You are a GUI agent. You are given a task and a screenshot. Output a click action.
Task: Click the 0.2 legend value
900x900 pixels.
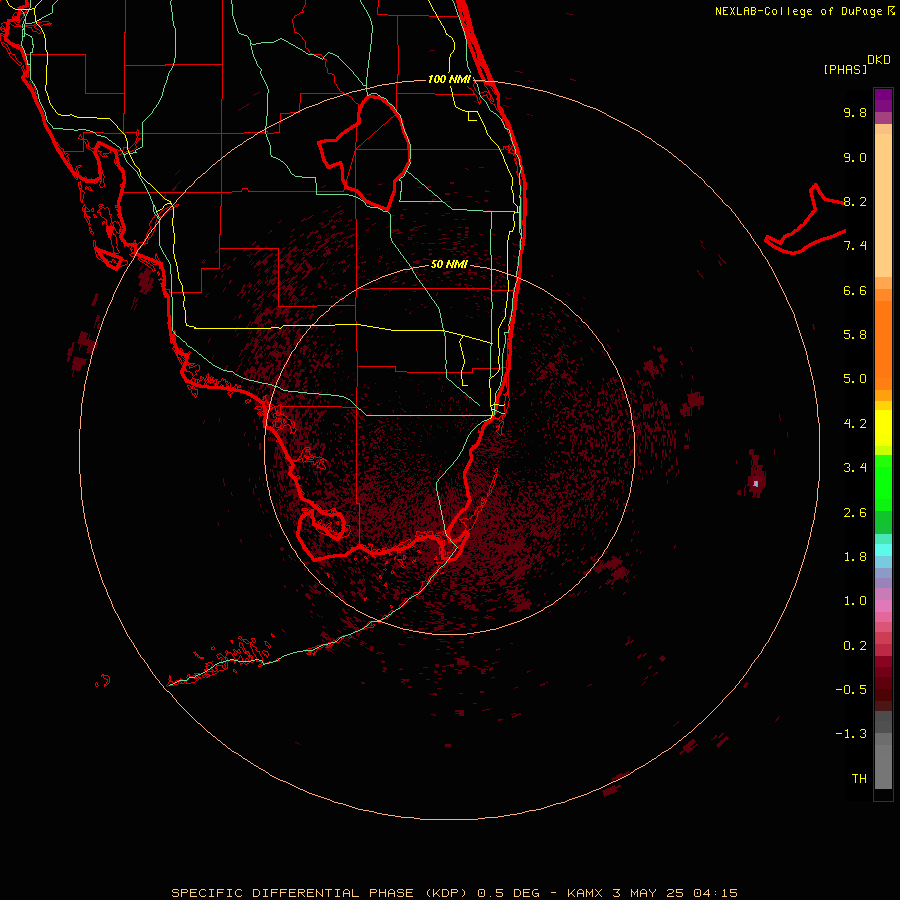tap(855, 646)
